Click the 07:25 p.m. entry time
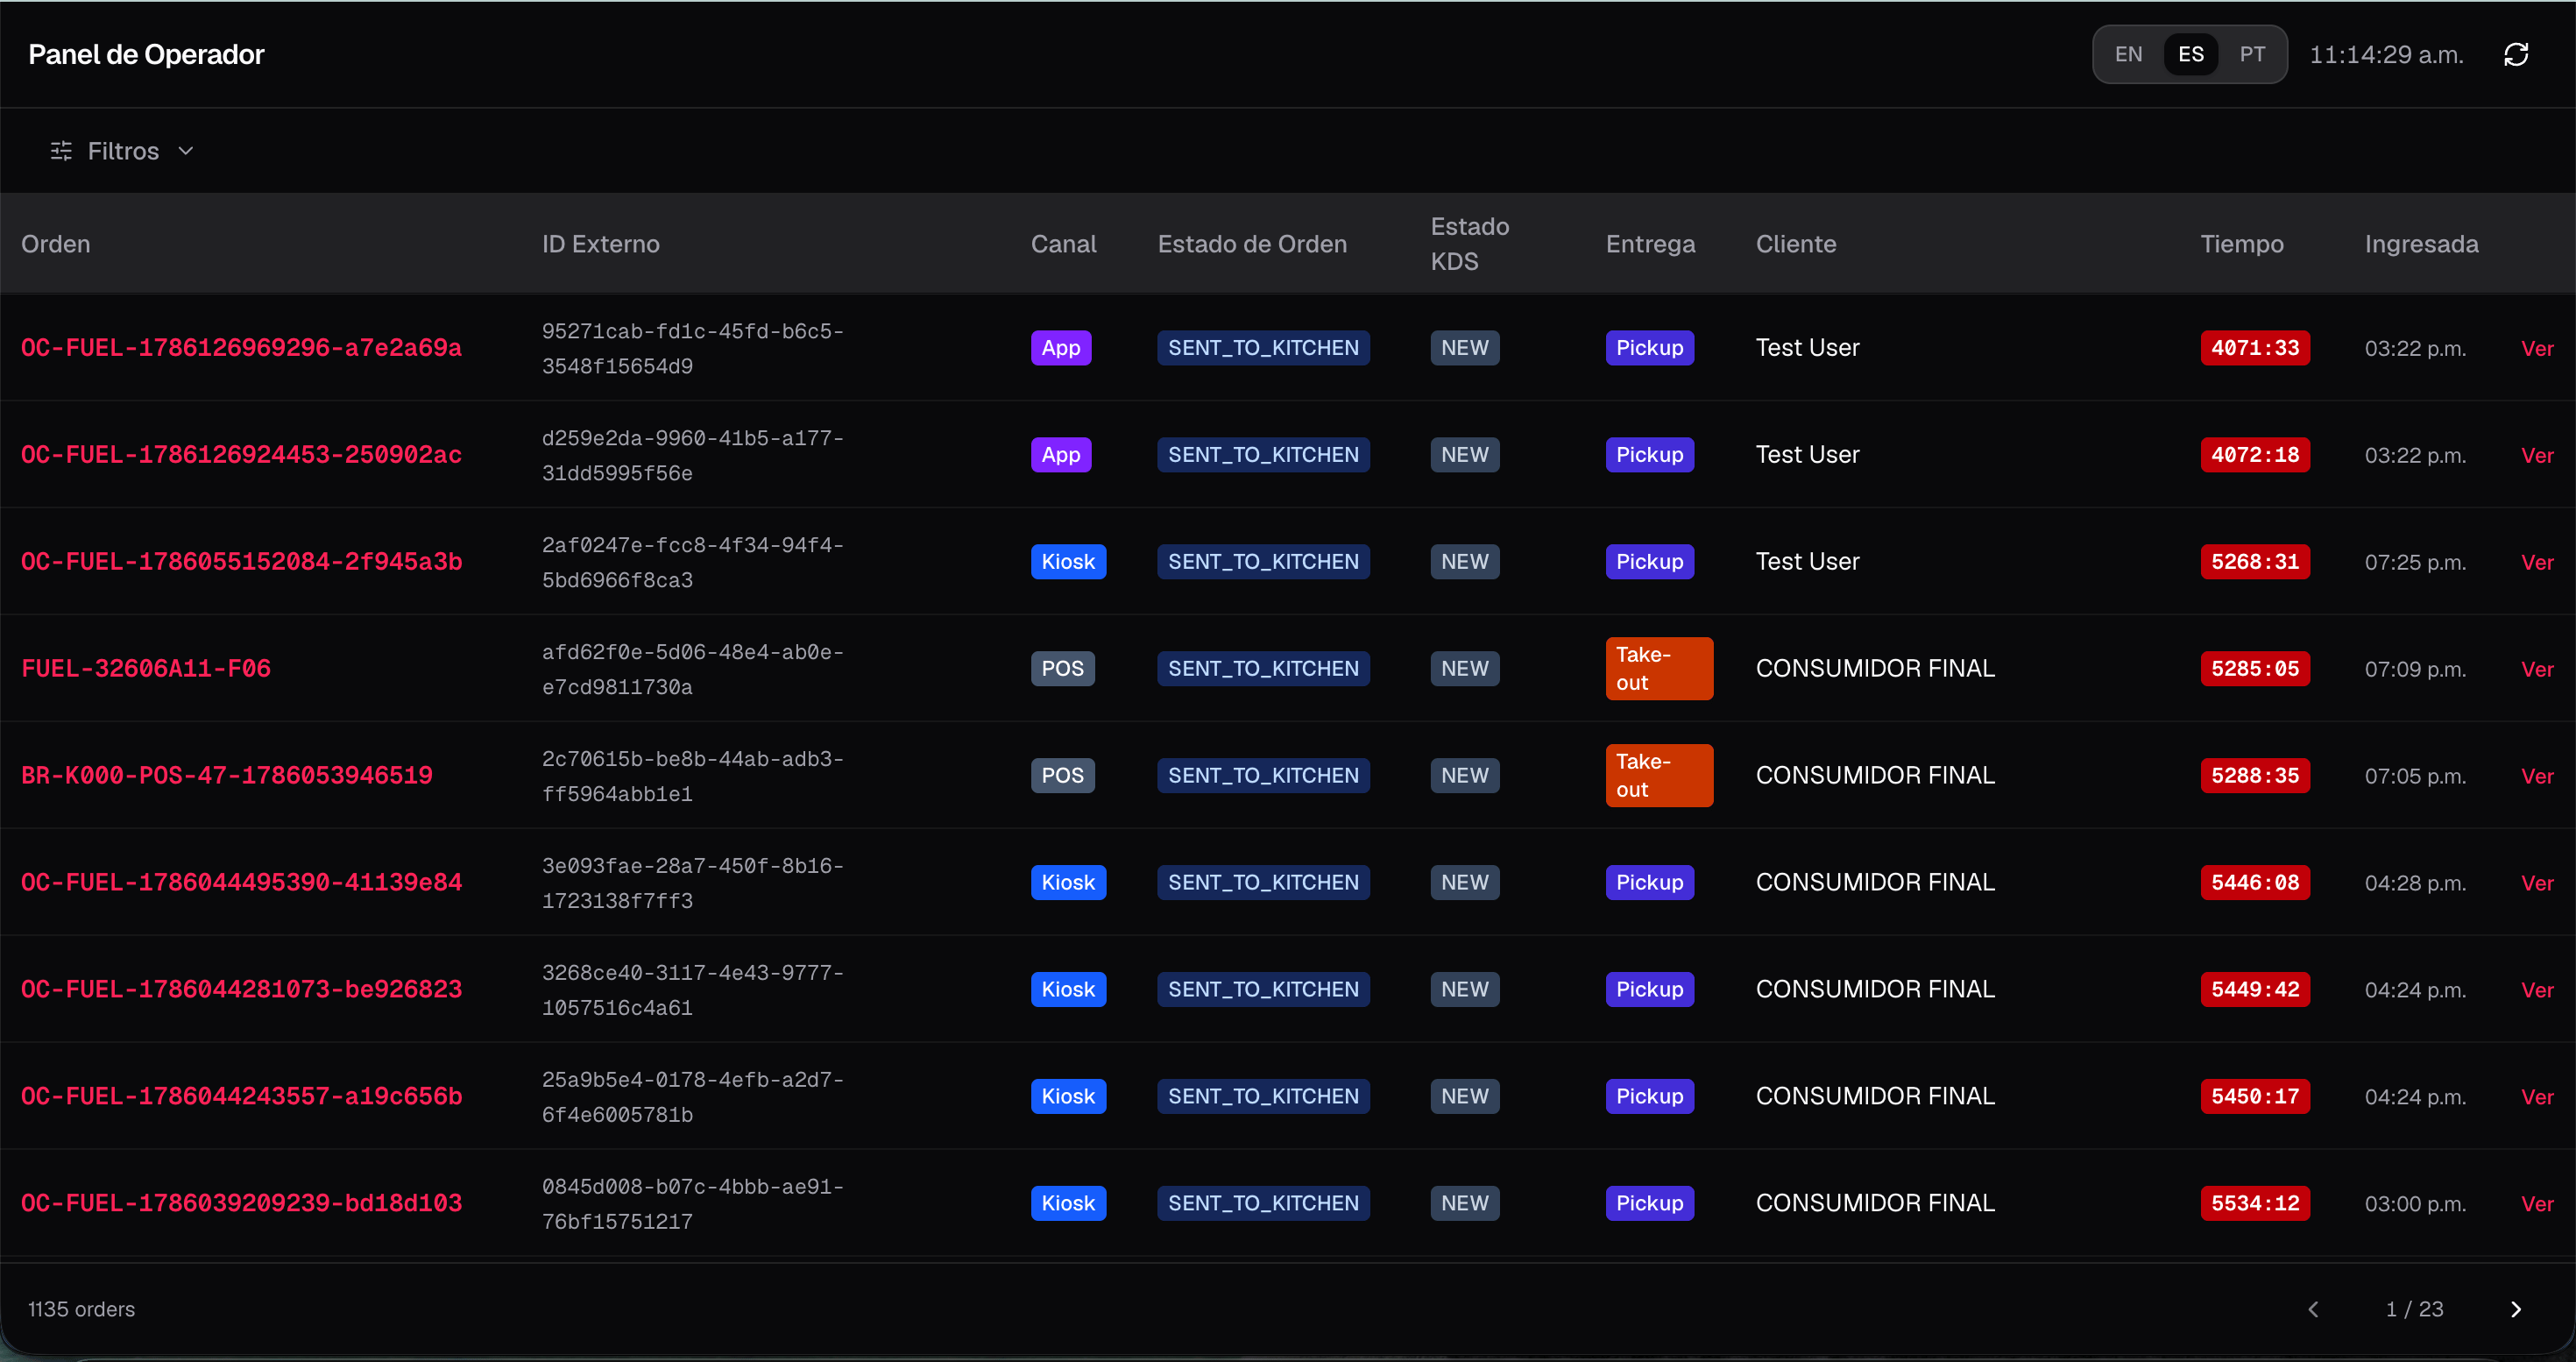This screenshot has width=2576, height=1362. click(2415, 563)
